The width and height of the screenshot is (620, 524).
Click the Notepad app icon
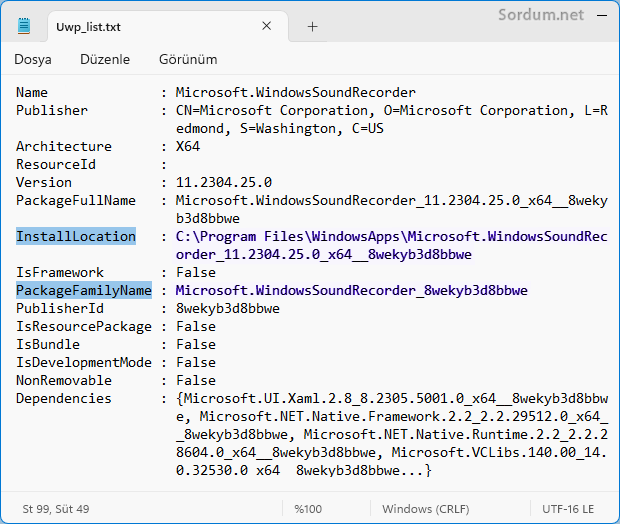tap(24, 26)
